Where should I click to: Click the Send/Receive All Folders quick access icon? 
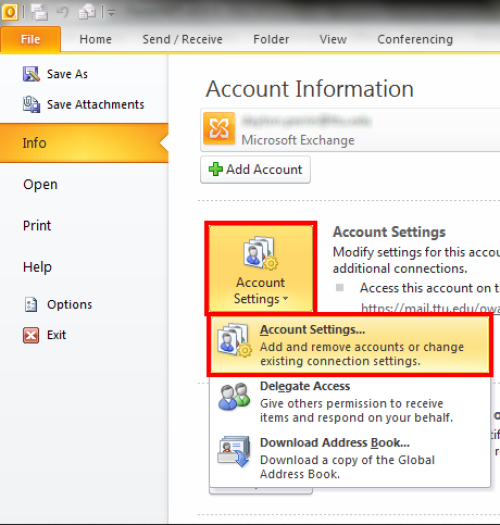click(39, 12)
